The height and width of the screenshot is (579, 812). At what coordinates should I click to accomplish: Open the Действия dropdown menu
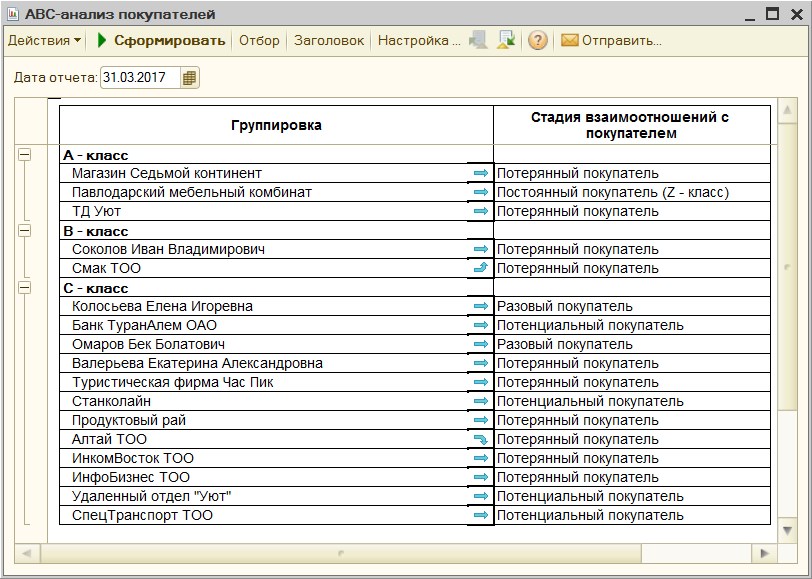pyautogui.click(x=44, y=41)
